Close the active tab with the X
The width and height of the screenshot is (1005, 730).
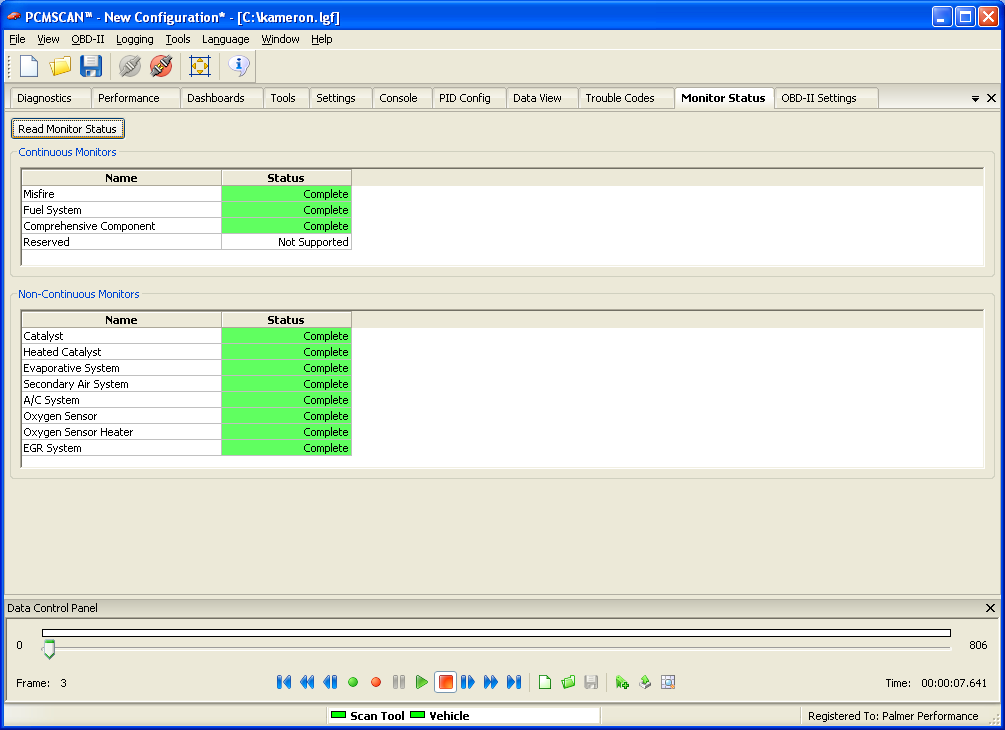pos(991,98)
